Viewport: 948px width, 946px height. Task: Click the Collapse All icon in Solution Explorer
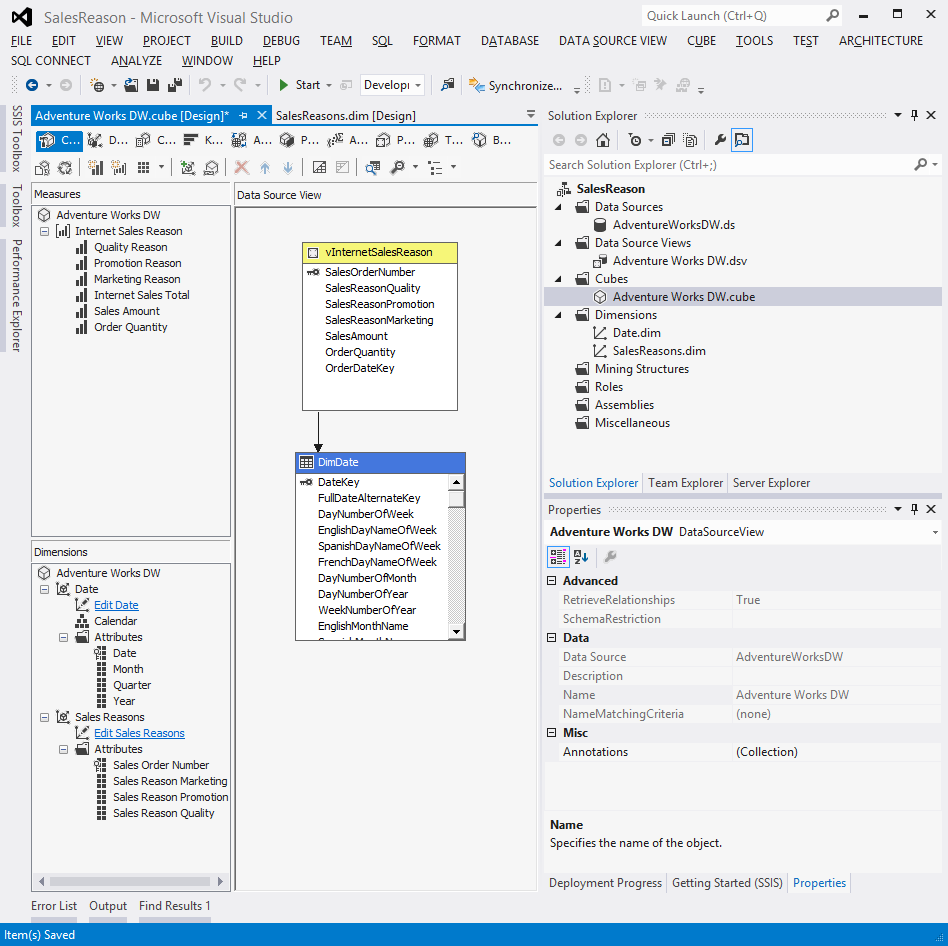click(668, 140)
